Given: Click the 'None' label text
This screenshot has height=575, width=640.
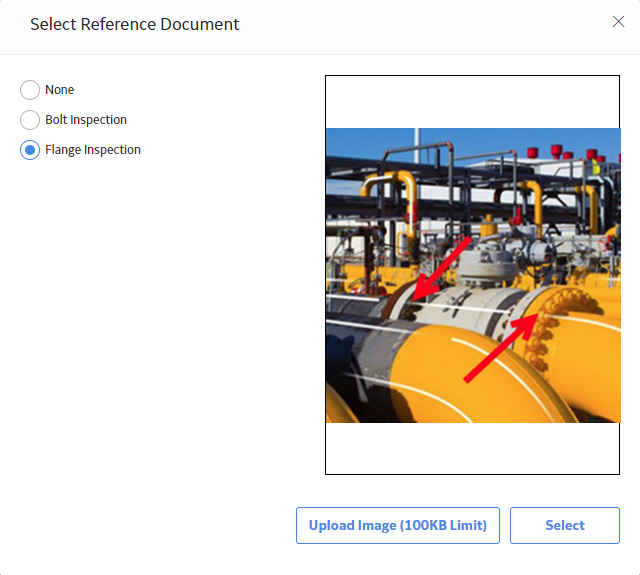Looking at the screenshot, I should point(60,90).
